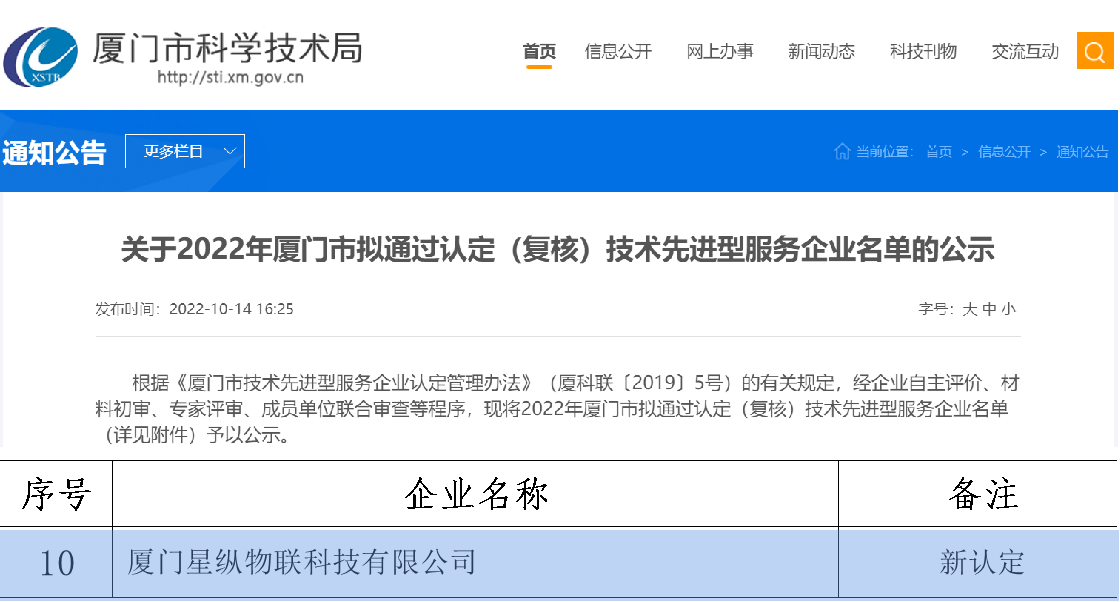Viewport: 1120px width, 602px height.
Task: Go to 网上办事 in the top navigation
Action: 720,52
